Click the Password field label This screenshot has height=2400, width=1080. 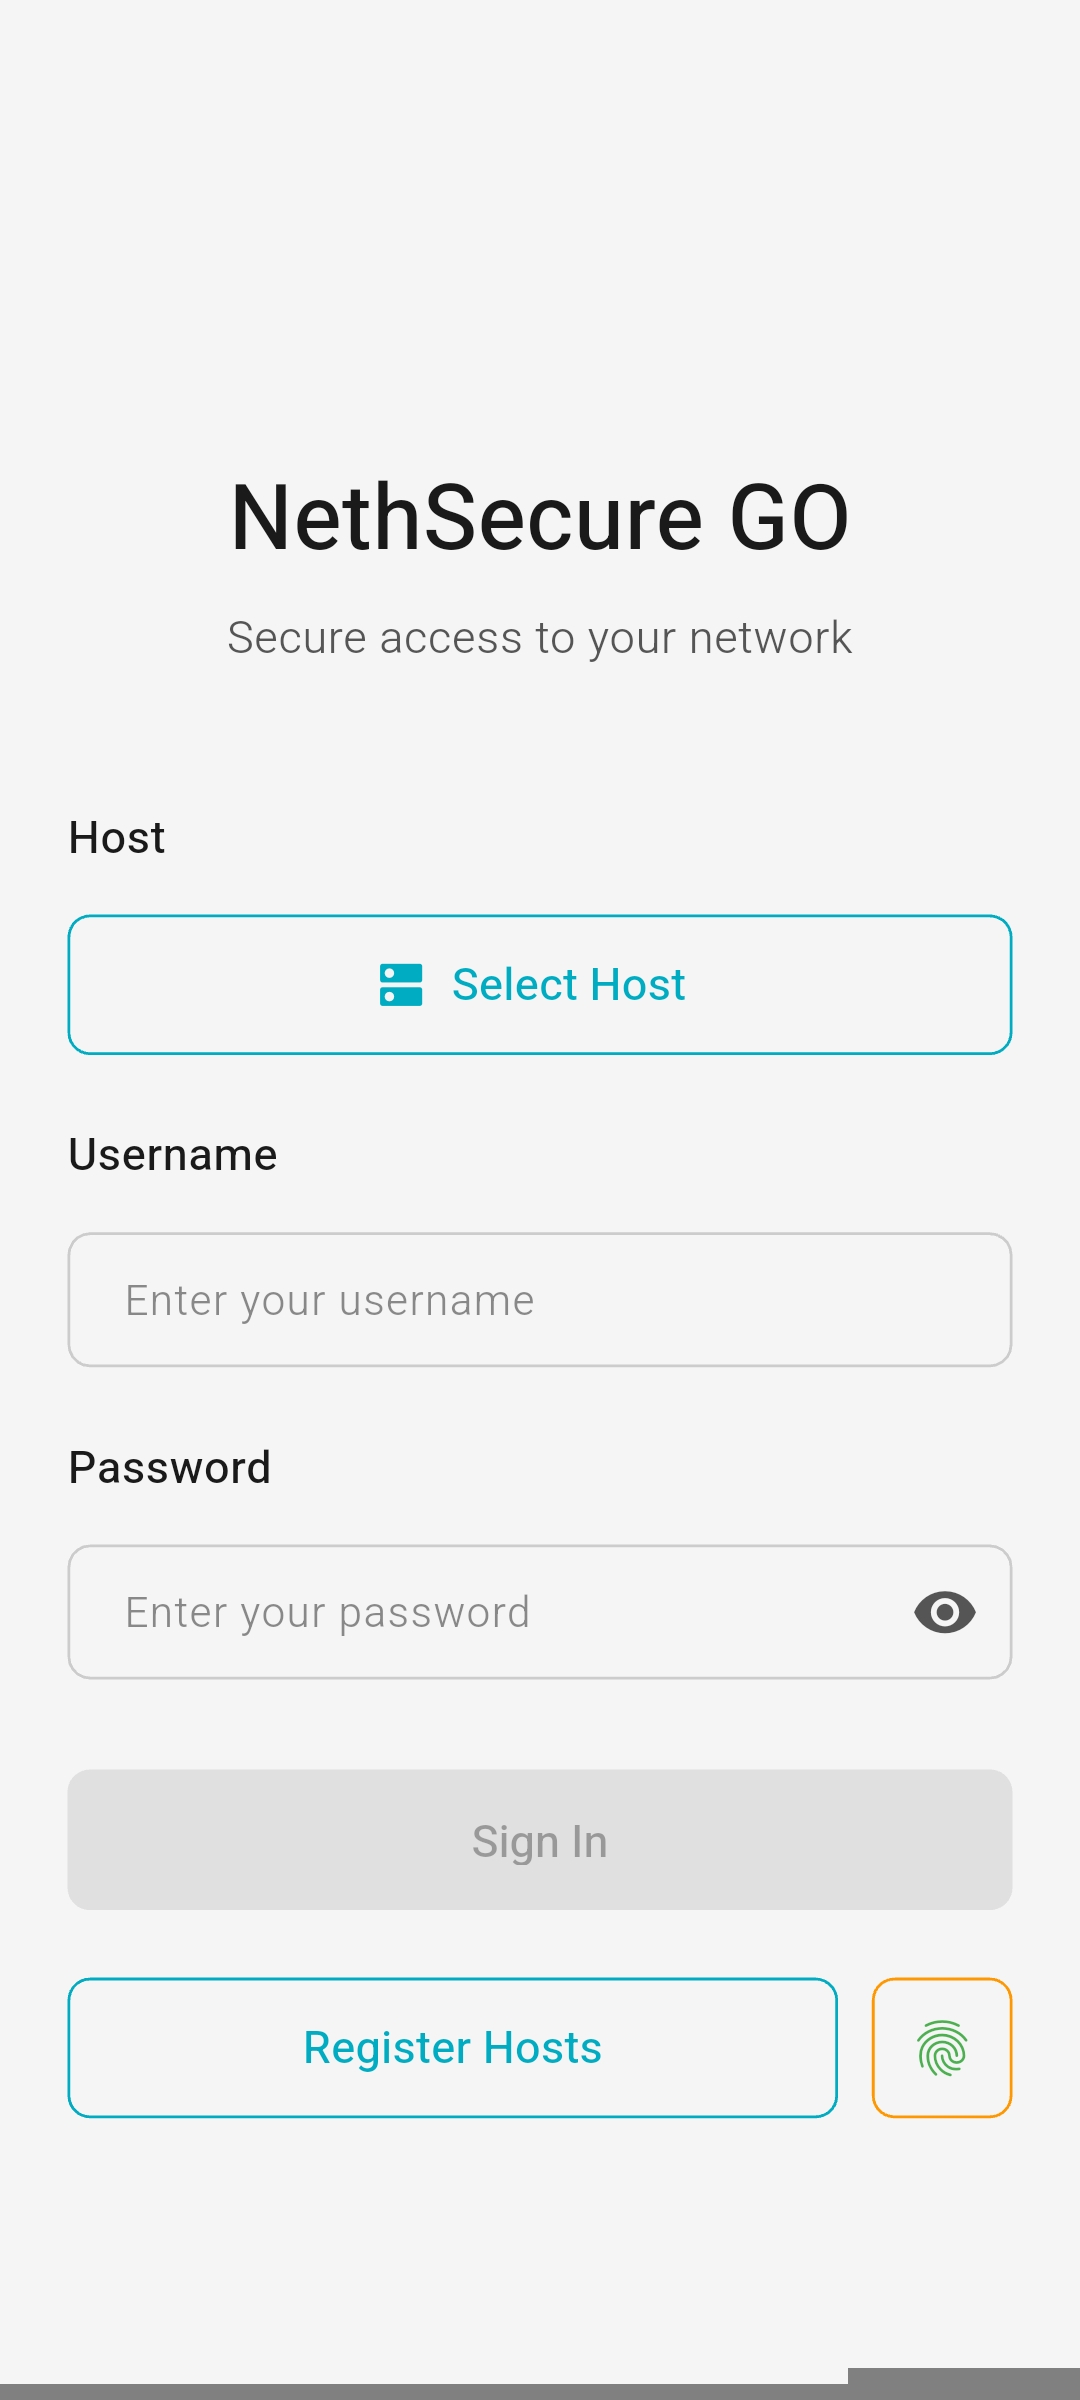pos(170,1468)
